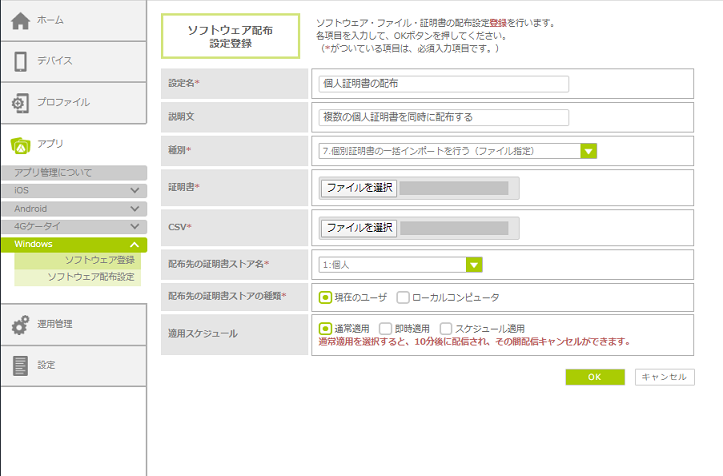Select the ローカルコンピュータ option
This screenshot has width=723, height=476.
(x=403, y=297)
